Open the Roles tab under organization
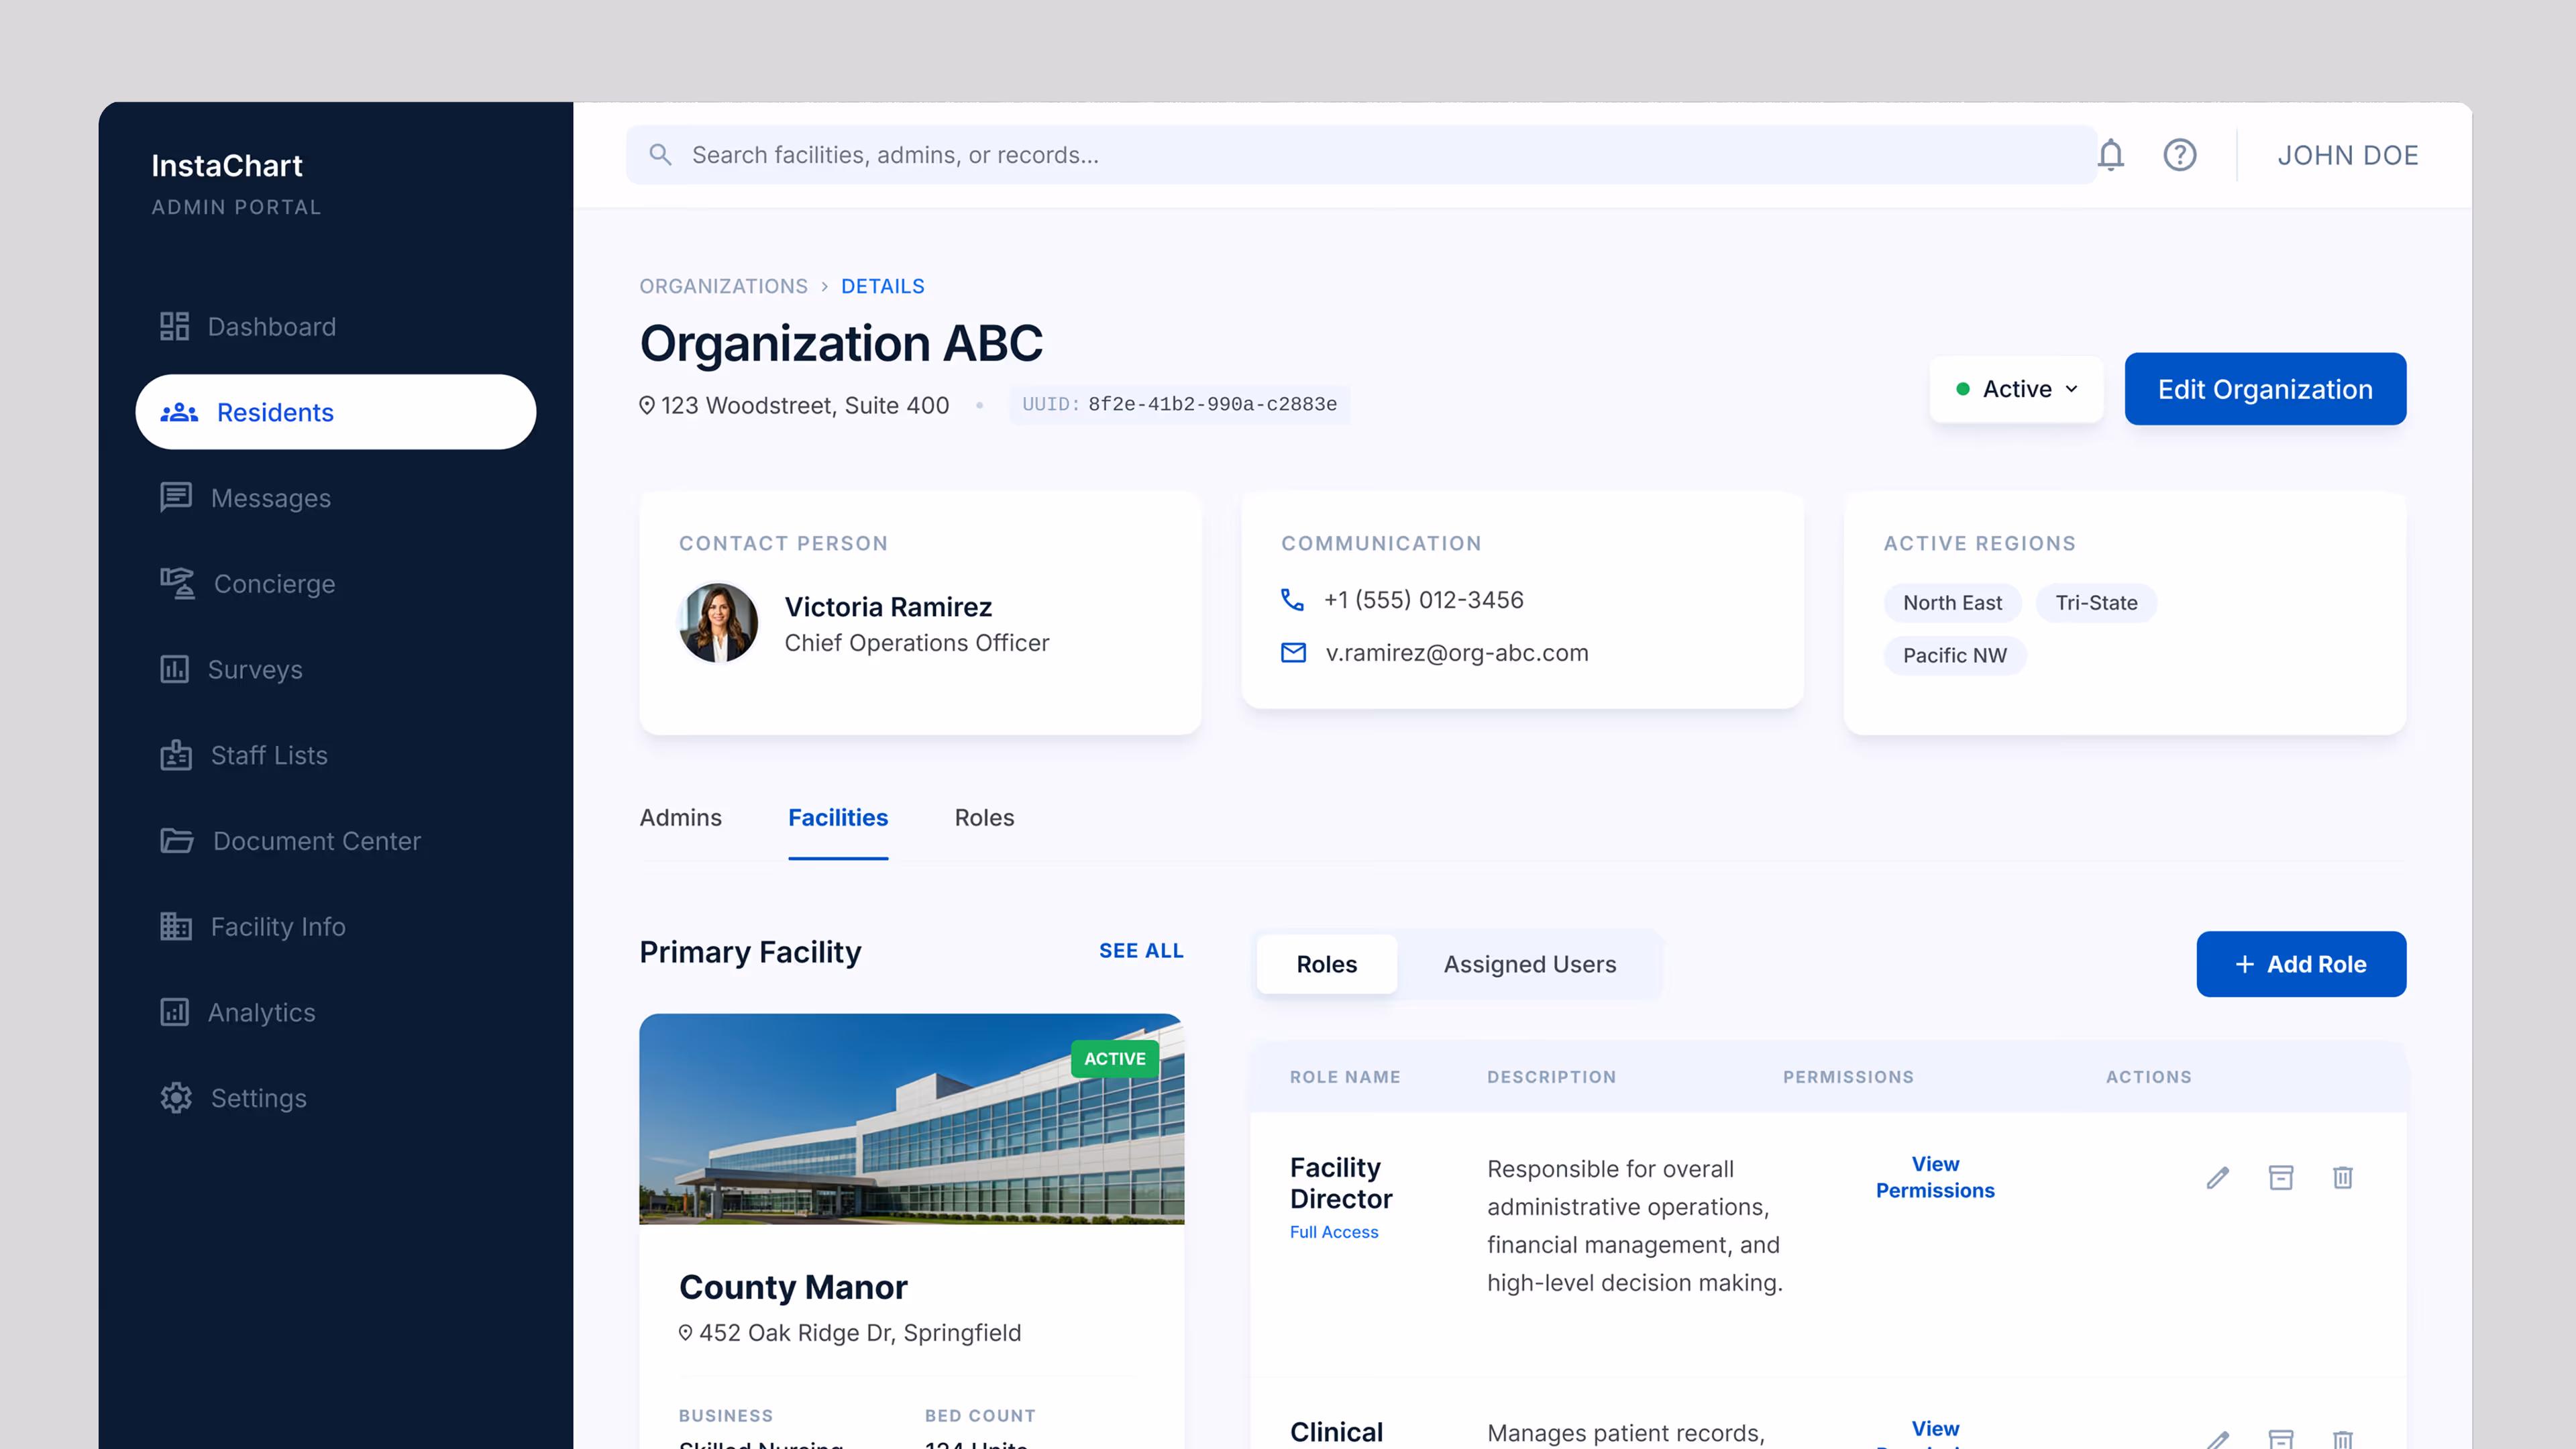This screenshot has height=1449, width=2576. point(984,817)
